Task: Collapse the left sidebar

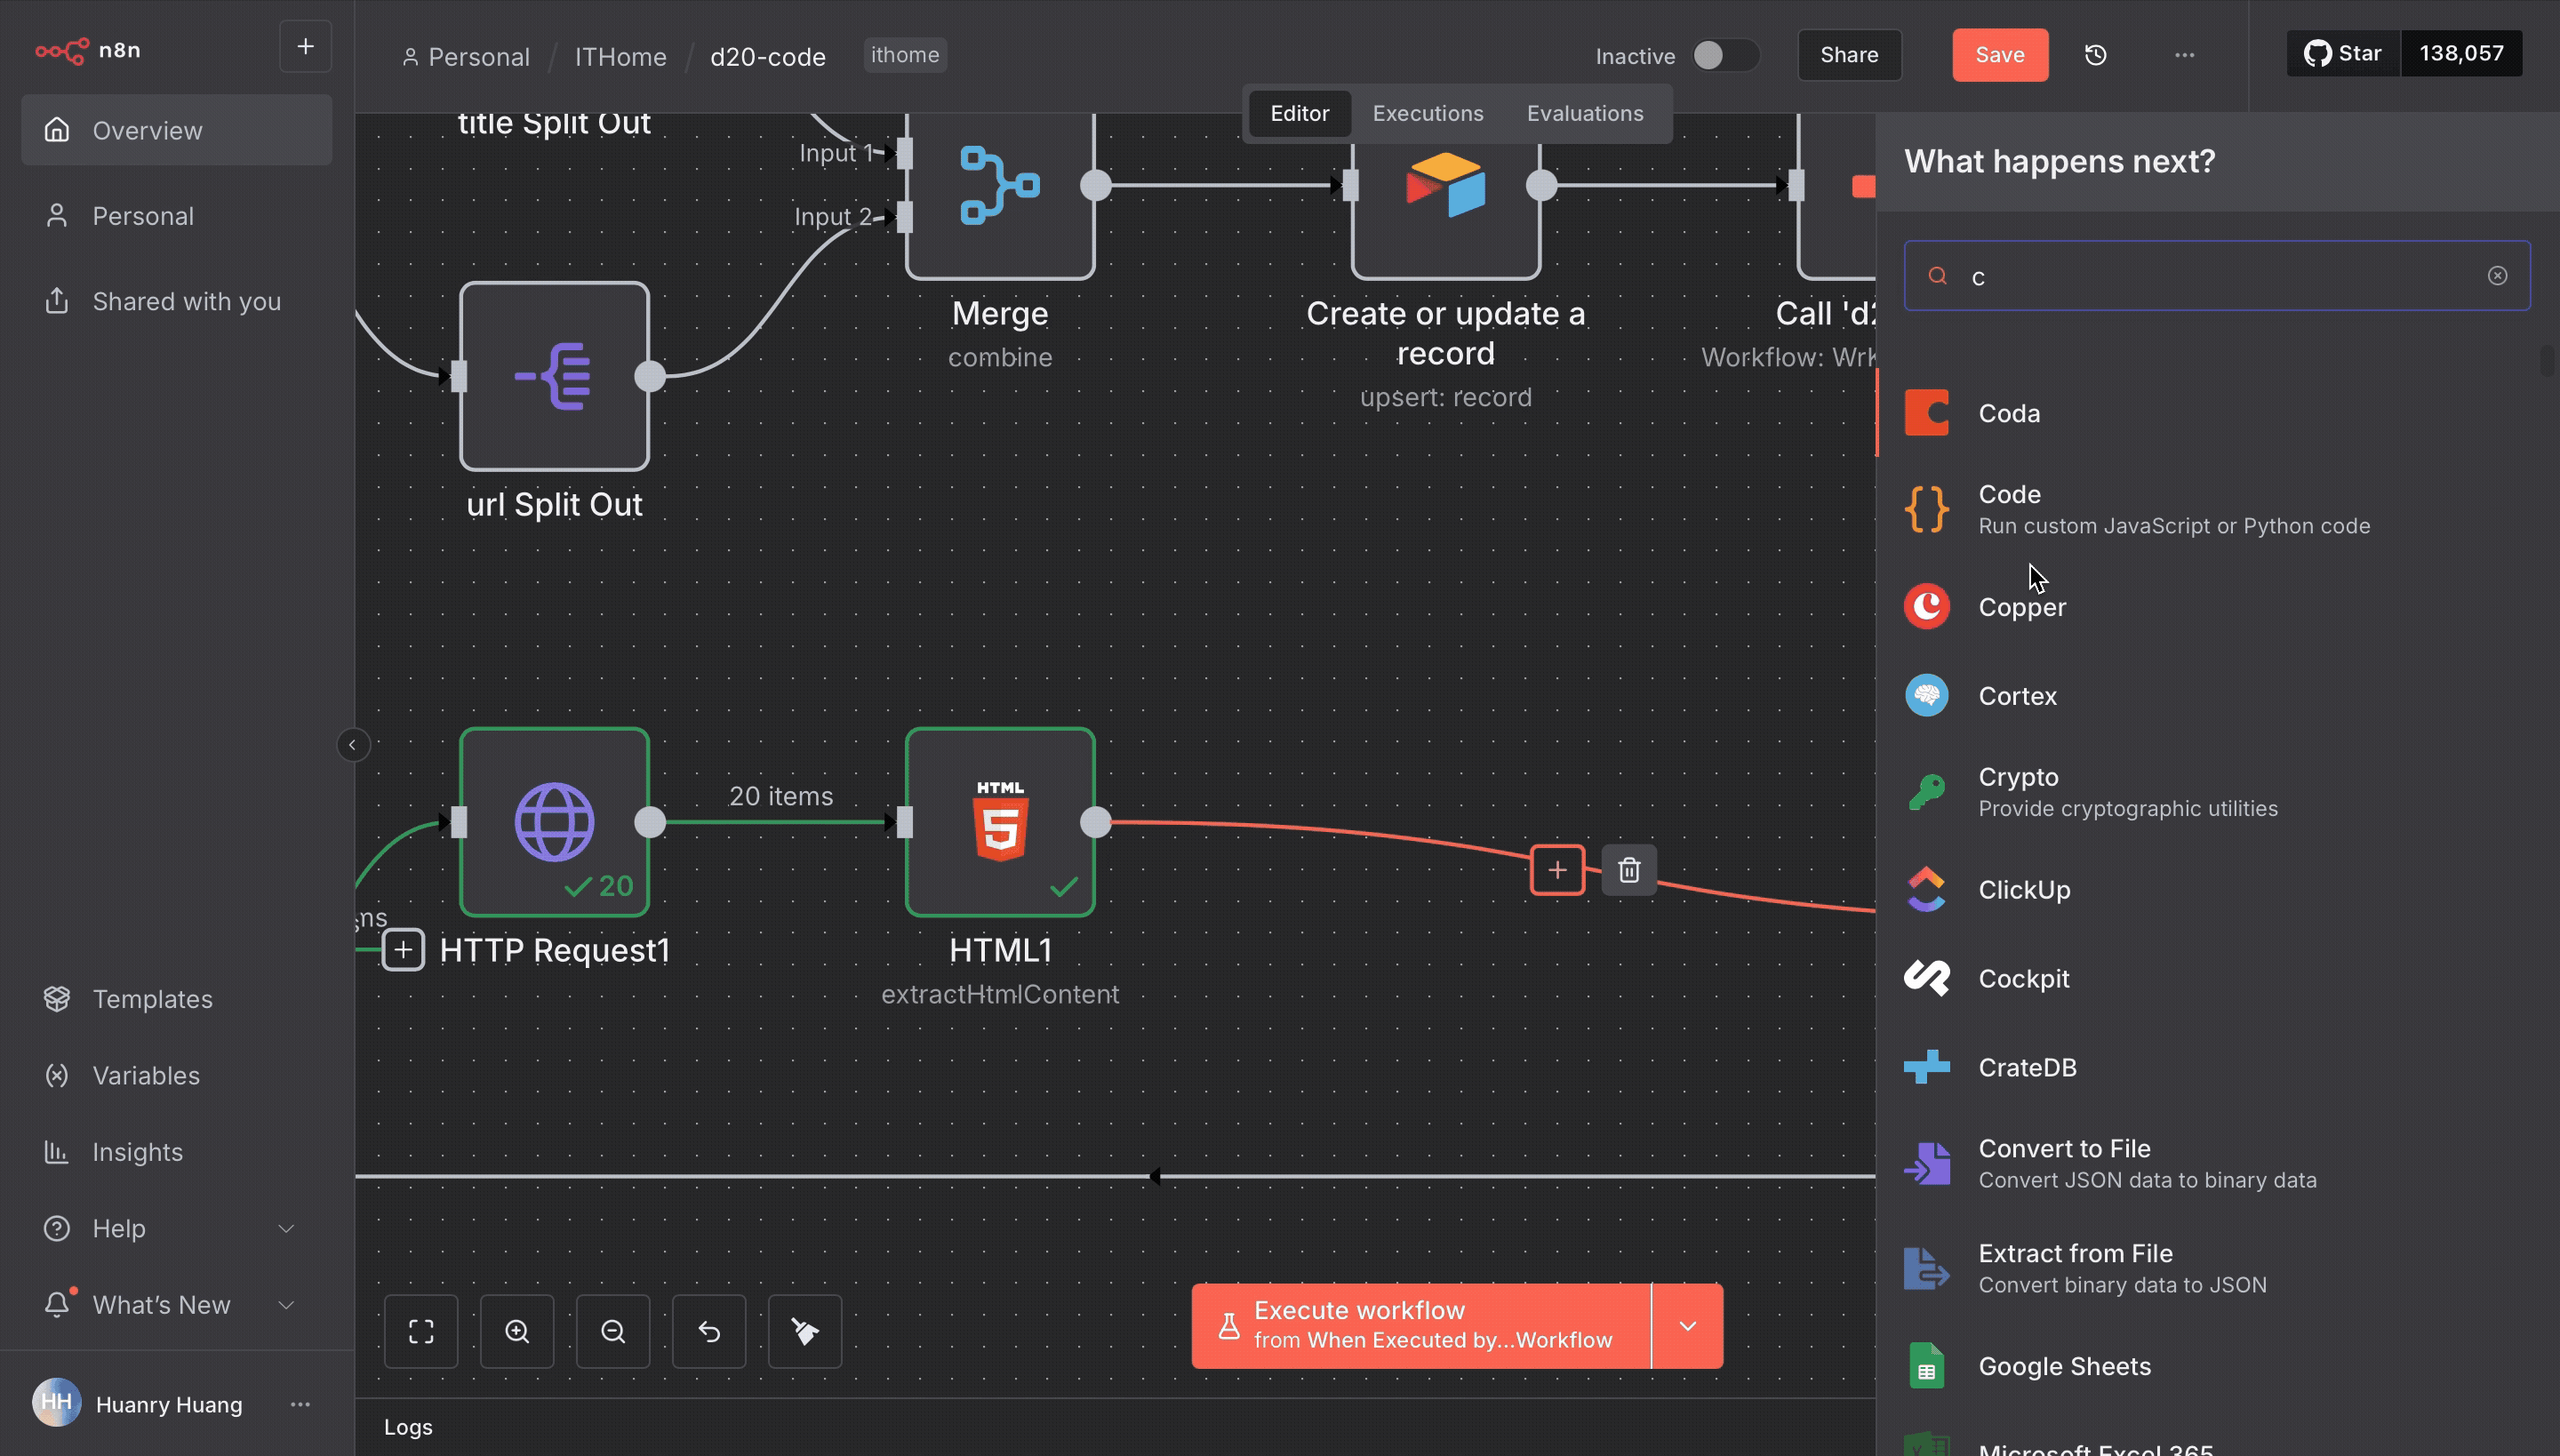Action: coord(352,745)
